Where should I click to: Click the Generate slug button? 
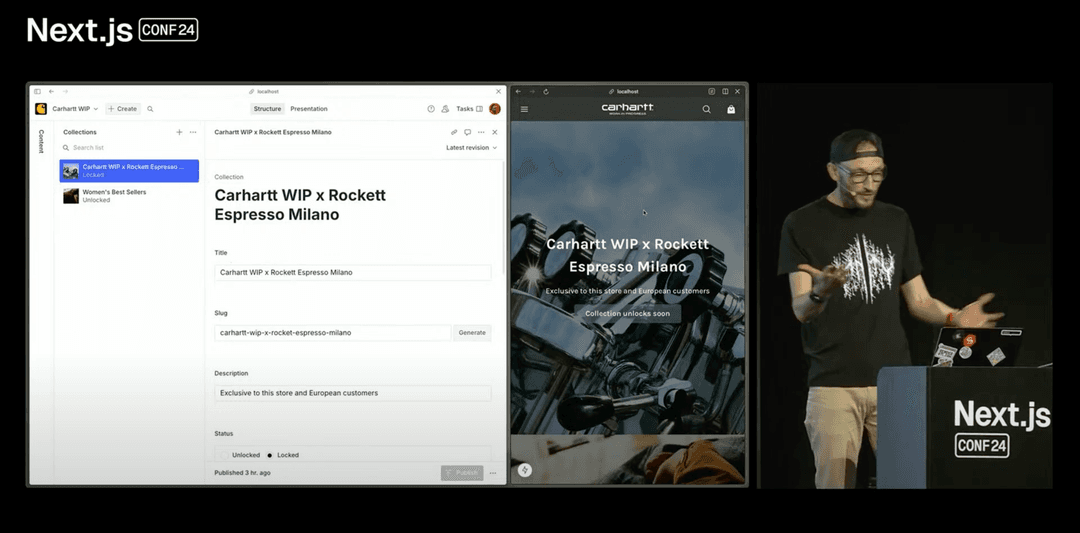click(472, 333)
